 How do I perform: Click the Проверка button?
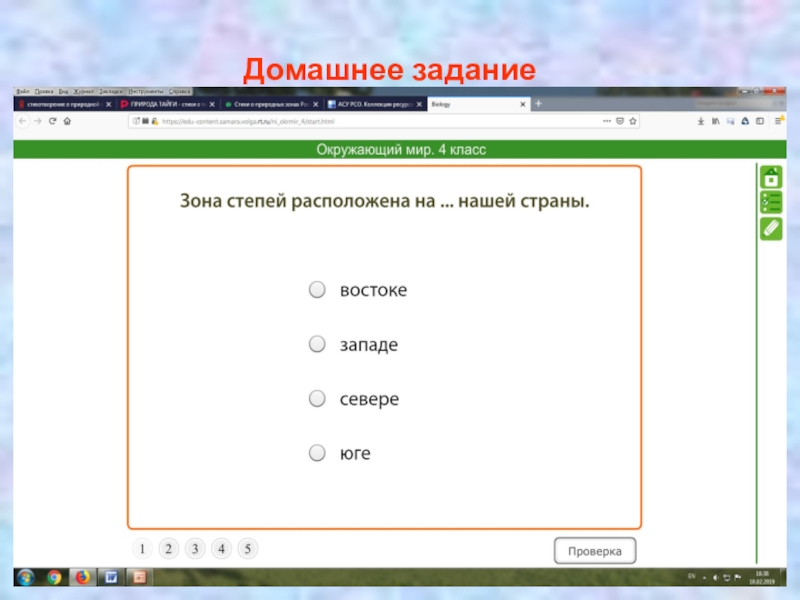pyautogui.click(x=595, y=551)
